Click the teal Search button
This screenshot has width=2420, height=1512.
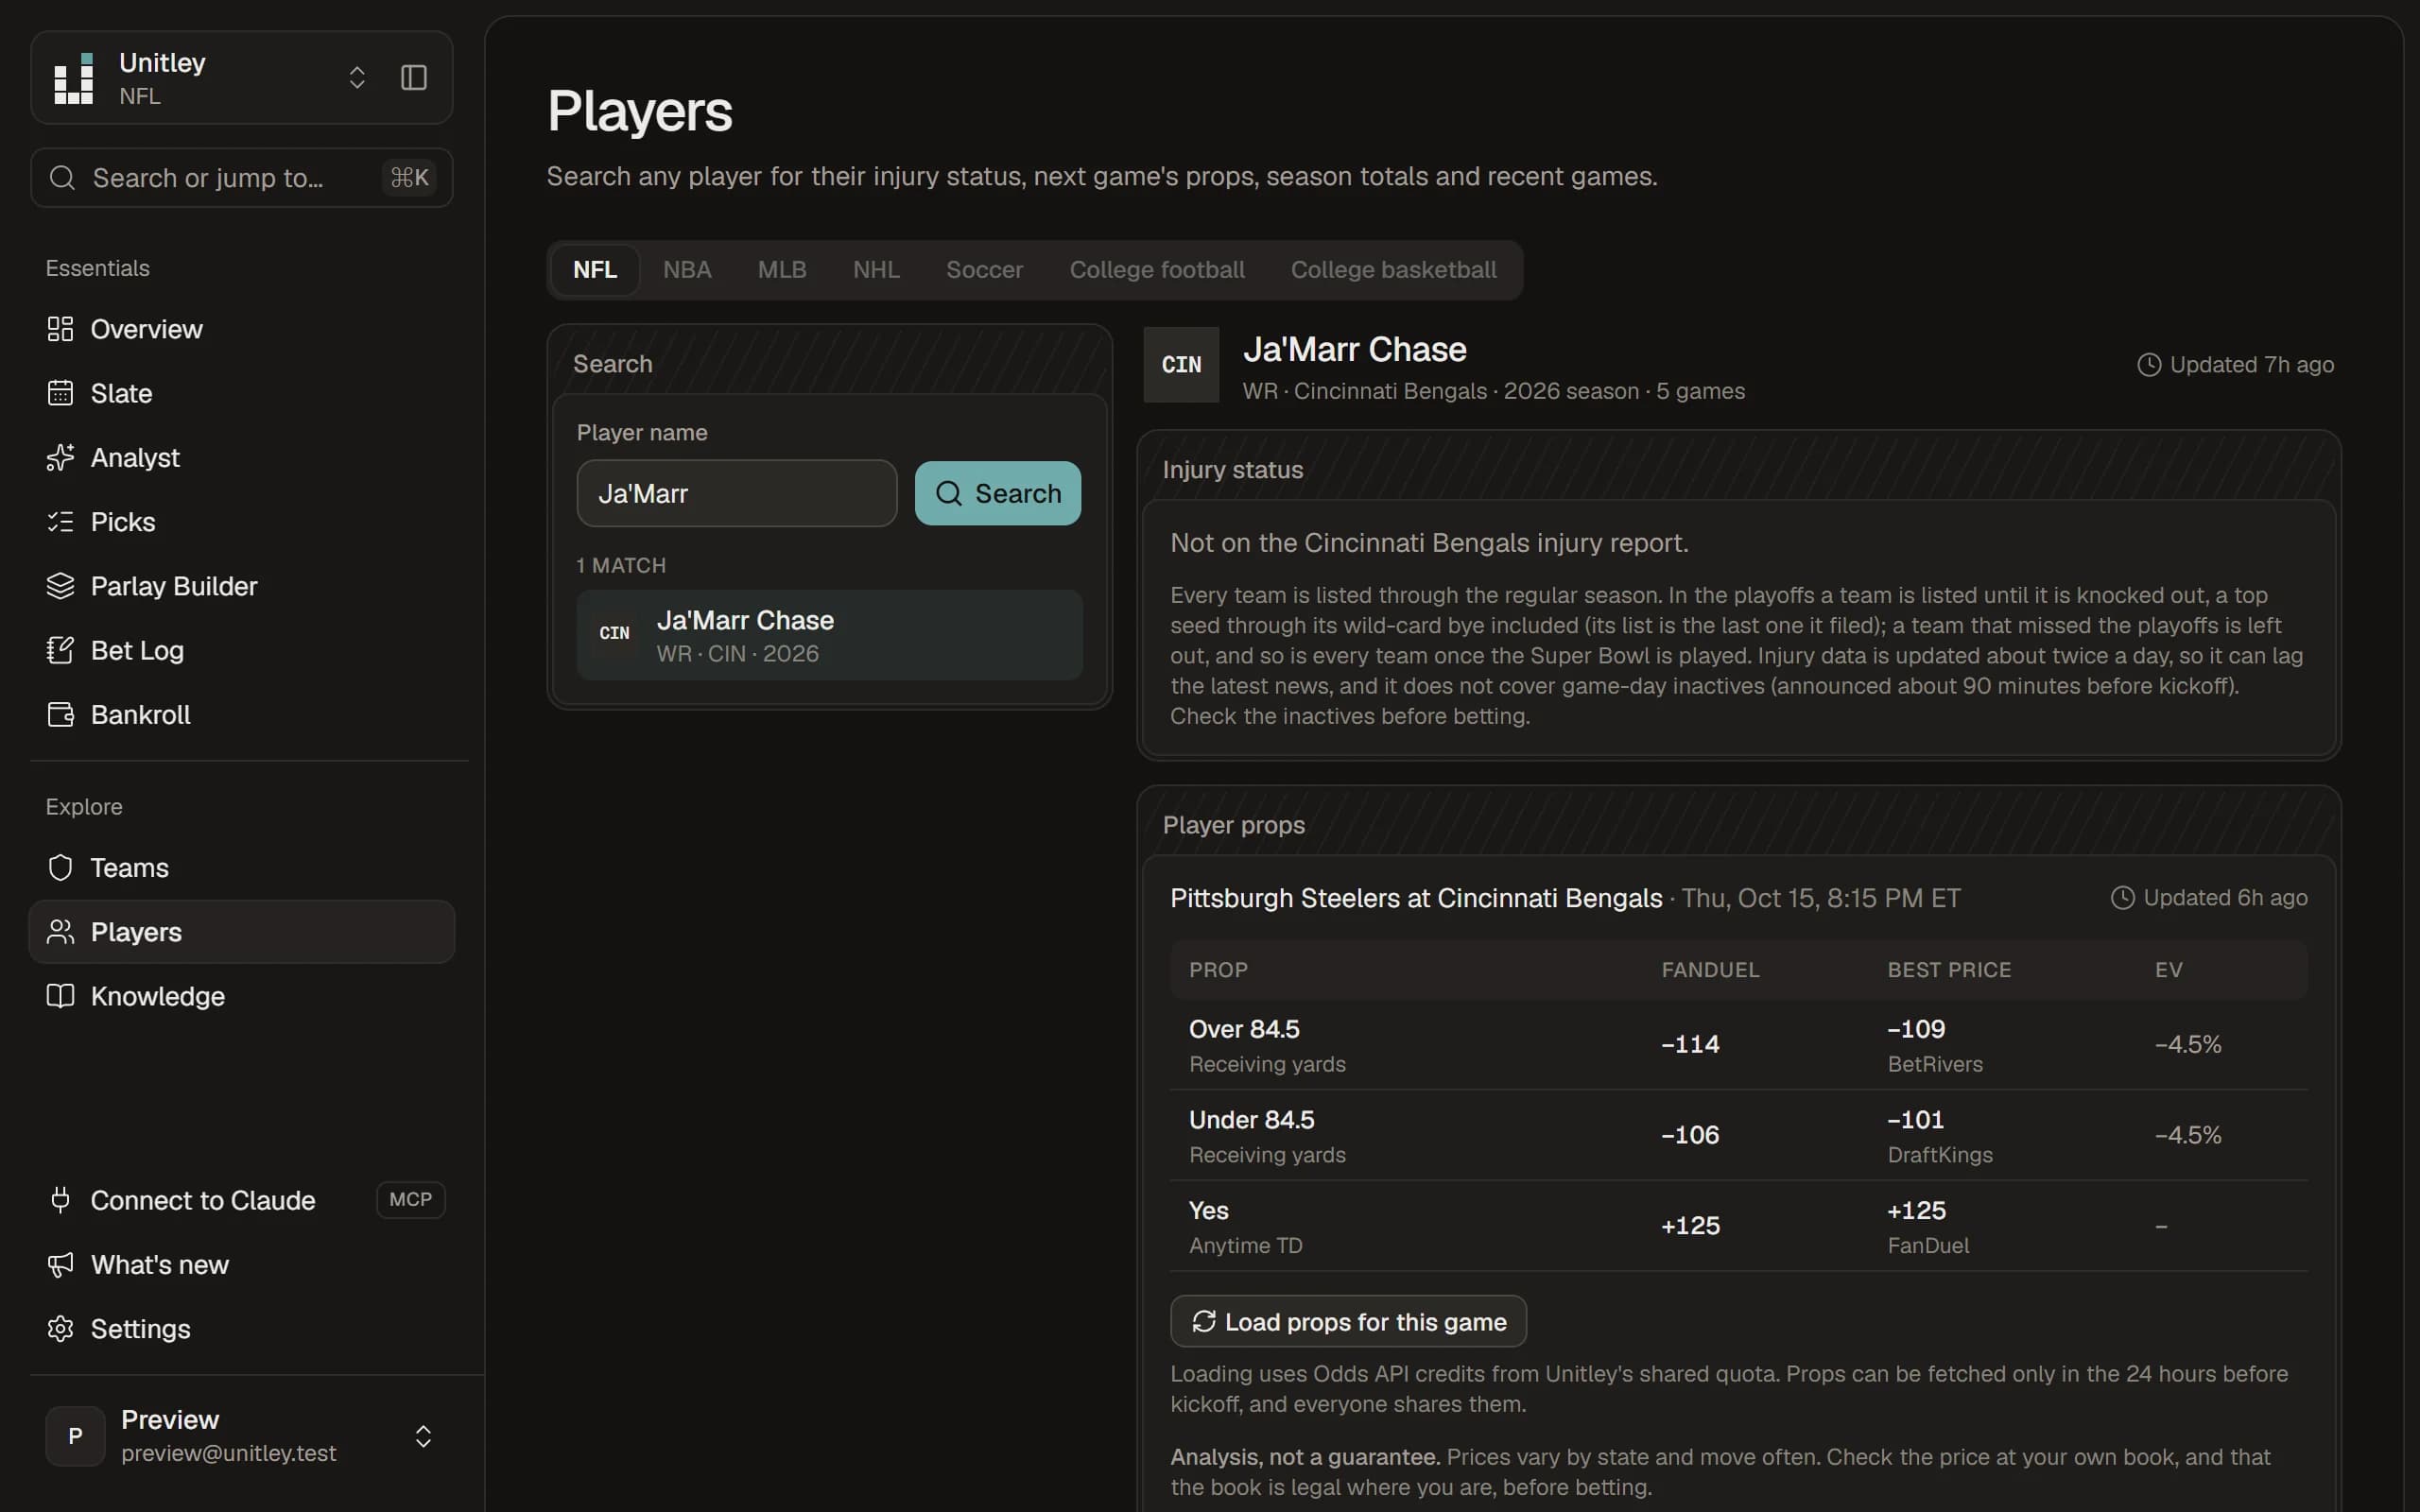(998, 493)
